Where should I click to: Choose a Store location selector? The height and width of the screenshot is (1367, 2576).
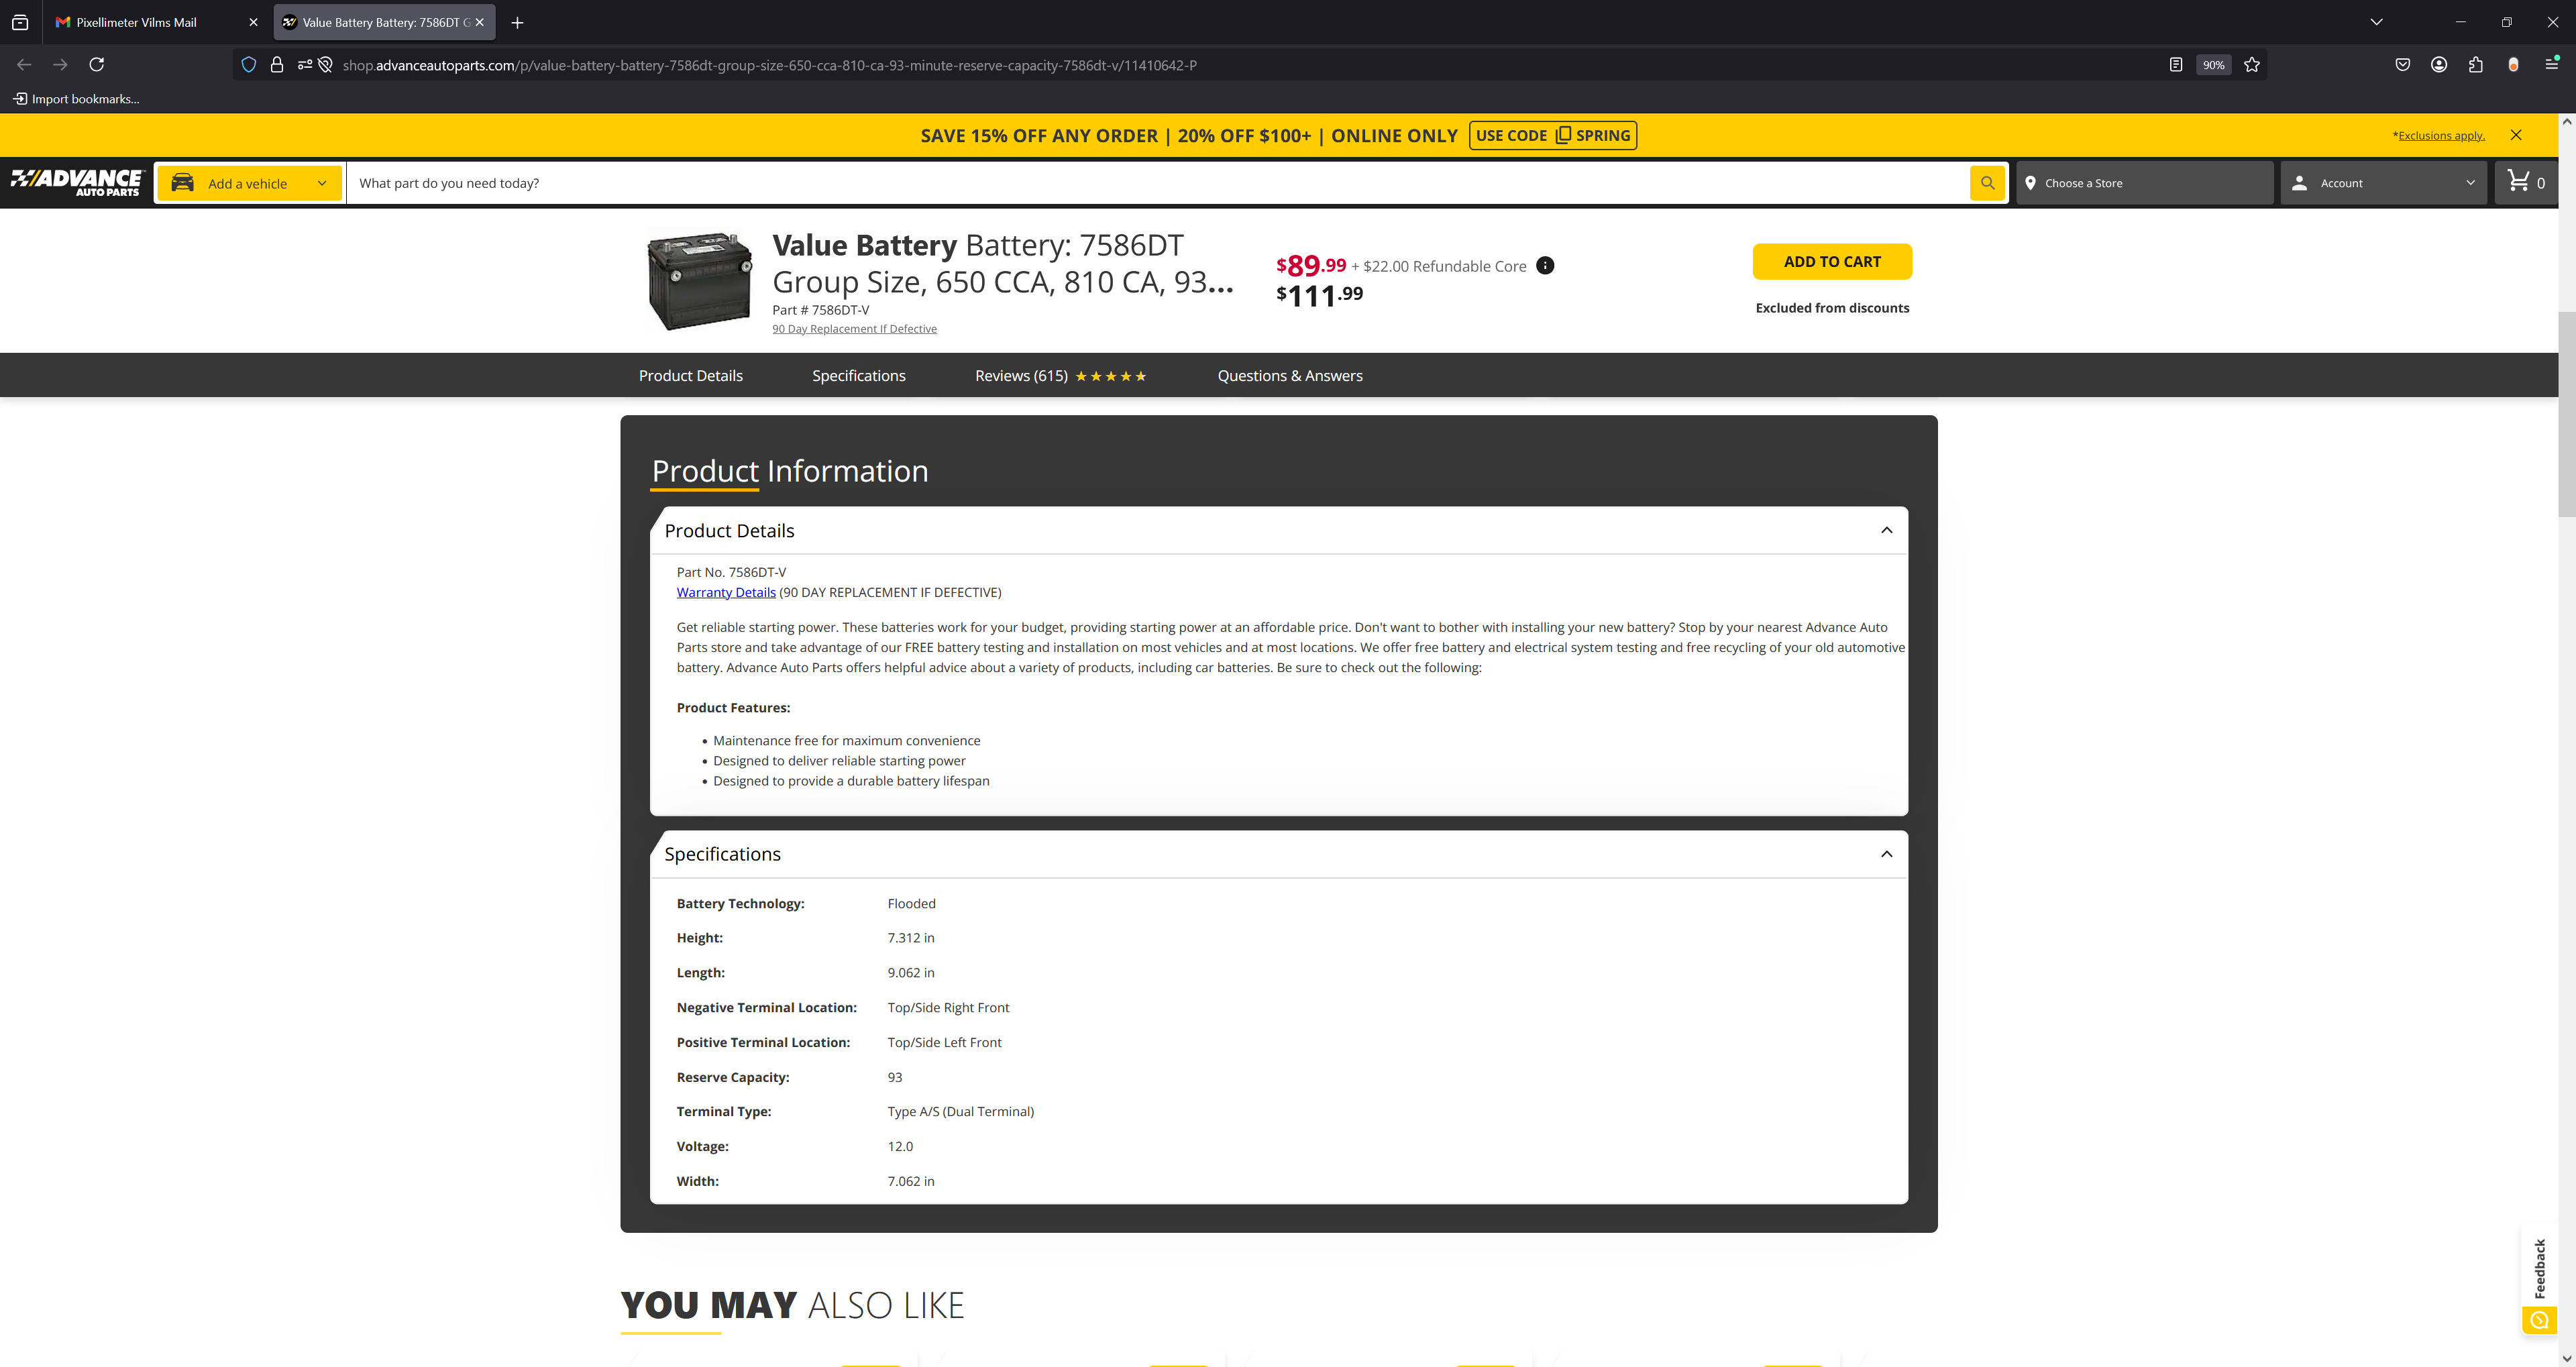pyautogui.click(x=2144, y=183)
